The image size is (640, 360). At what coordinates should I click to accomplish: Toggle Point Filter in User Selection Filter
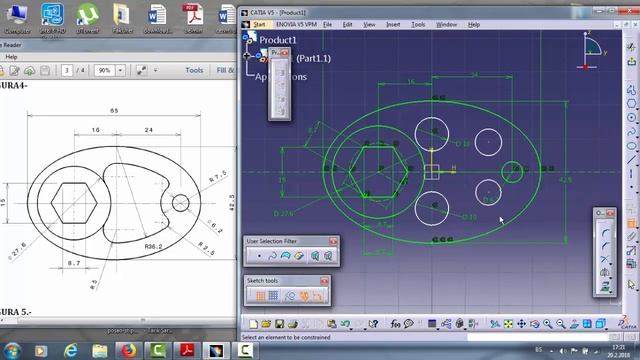coord(260,256)
